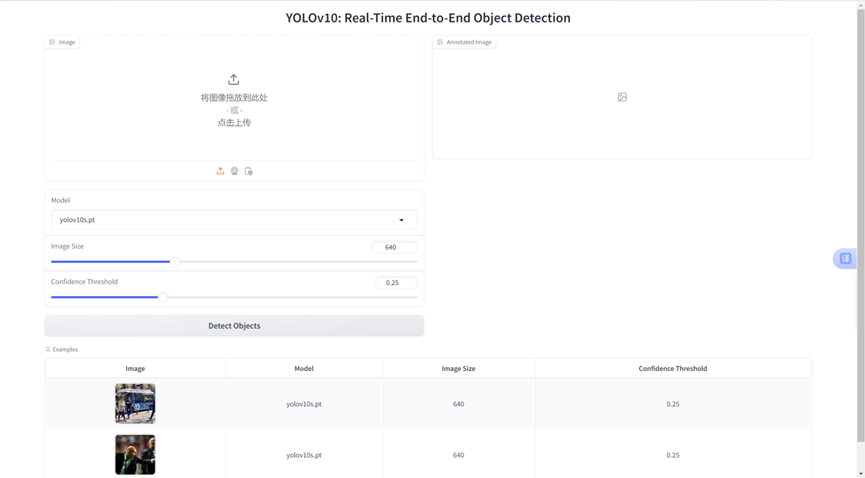865x478 pixels.
Task: Click the Image Size slider handle
Action: [x=175, y=262]
